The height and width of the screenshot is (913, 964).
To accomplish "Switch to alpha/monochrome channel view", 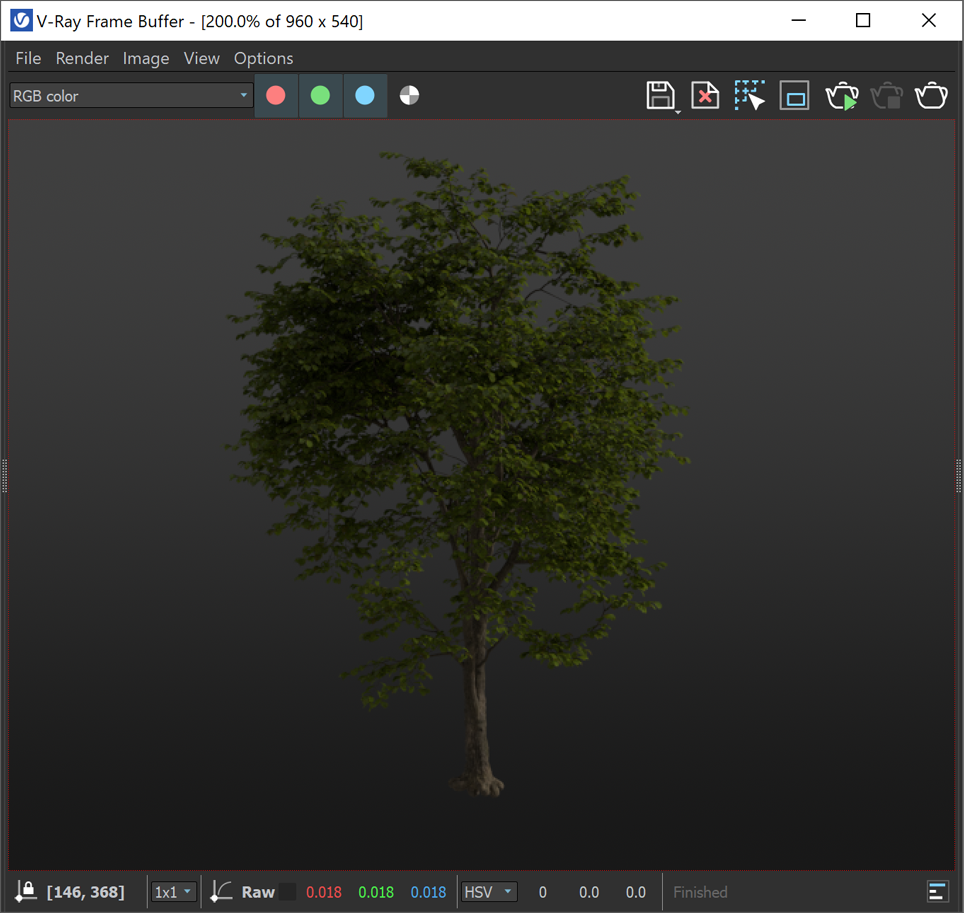I will [x=409, y=95].
